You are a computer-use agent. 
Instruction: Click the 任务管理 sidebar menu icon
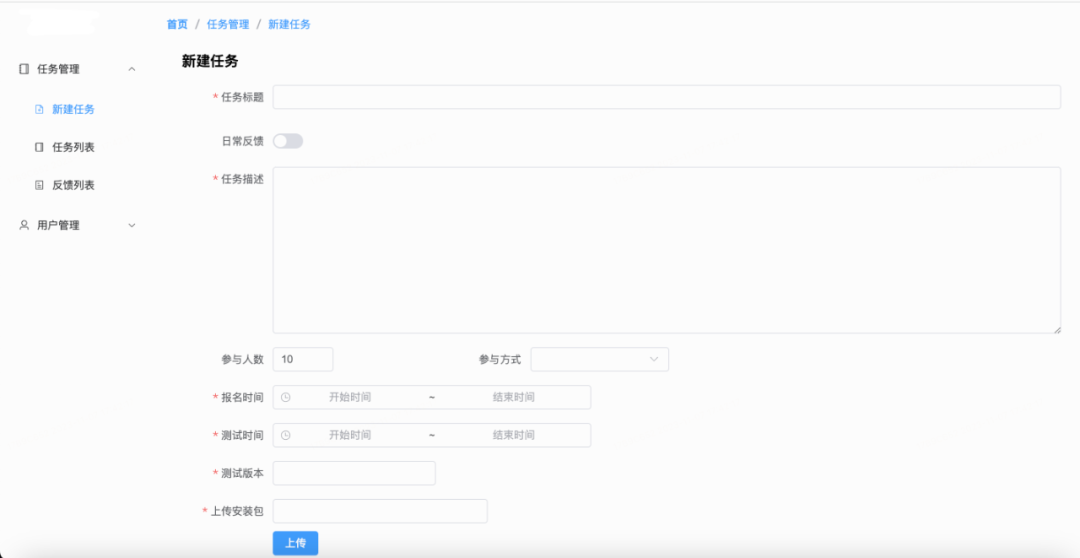(24, 69)
